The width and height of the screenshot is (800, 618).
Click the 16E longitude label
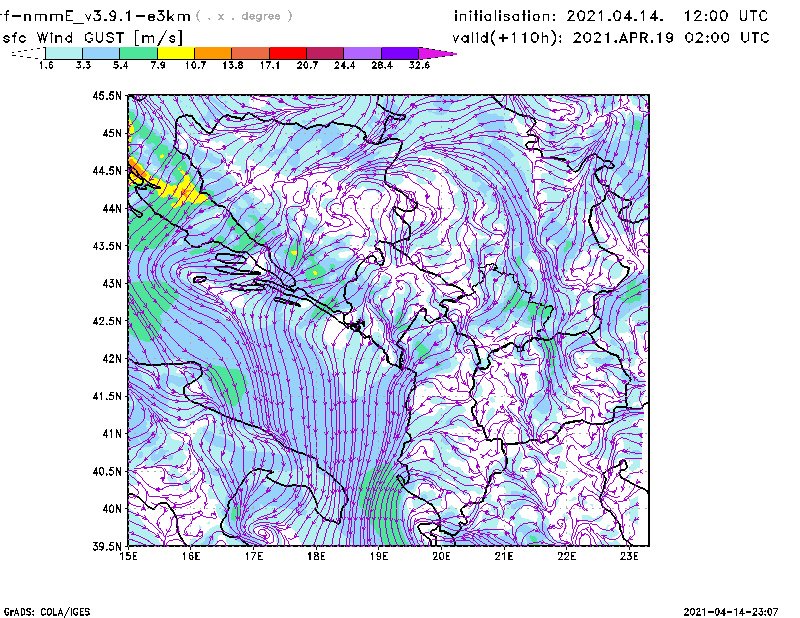[191, 556]
